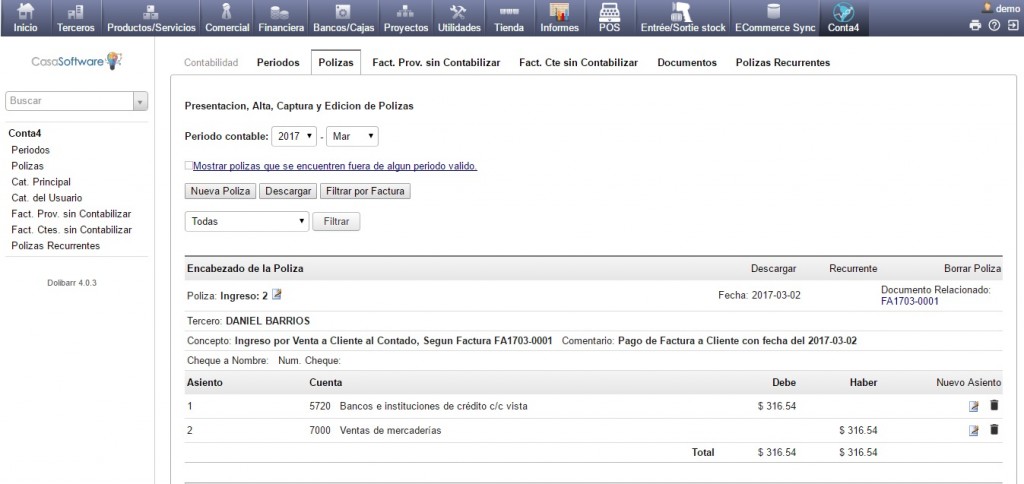This screenshot has height=484, width=1024.
Task: Click the Nueva Poliza button
Action: tap(221, 191)
